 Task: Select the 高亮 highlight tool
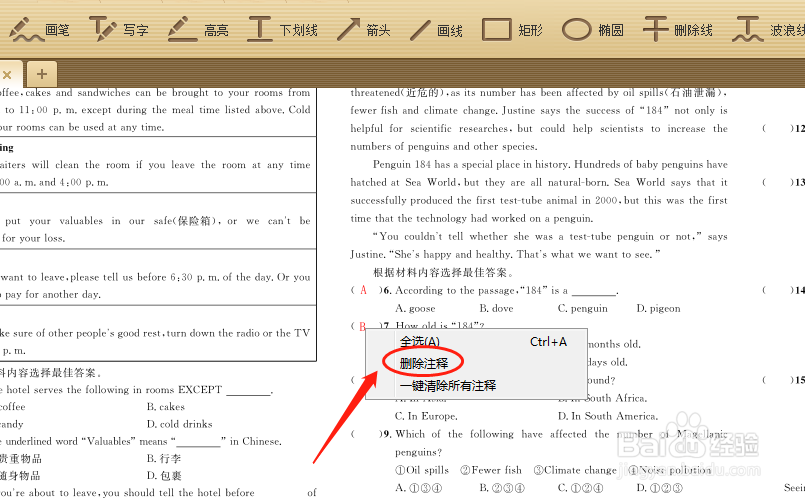pos(198,30)
